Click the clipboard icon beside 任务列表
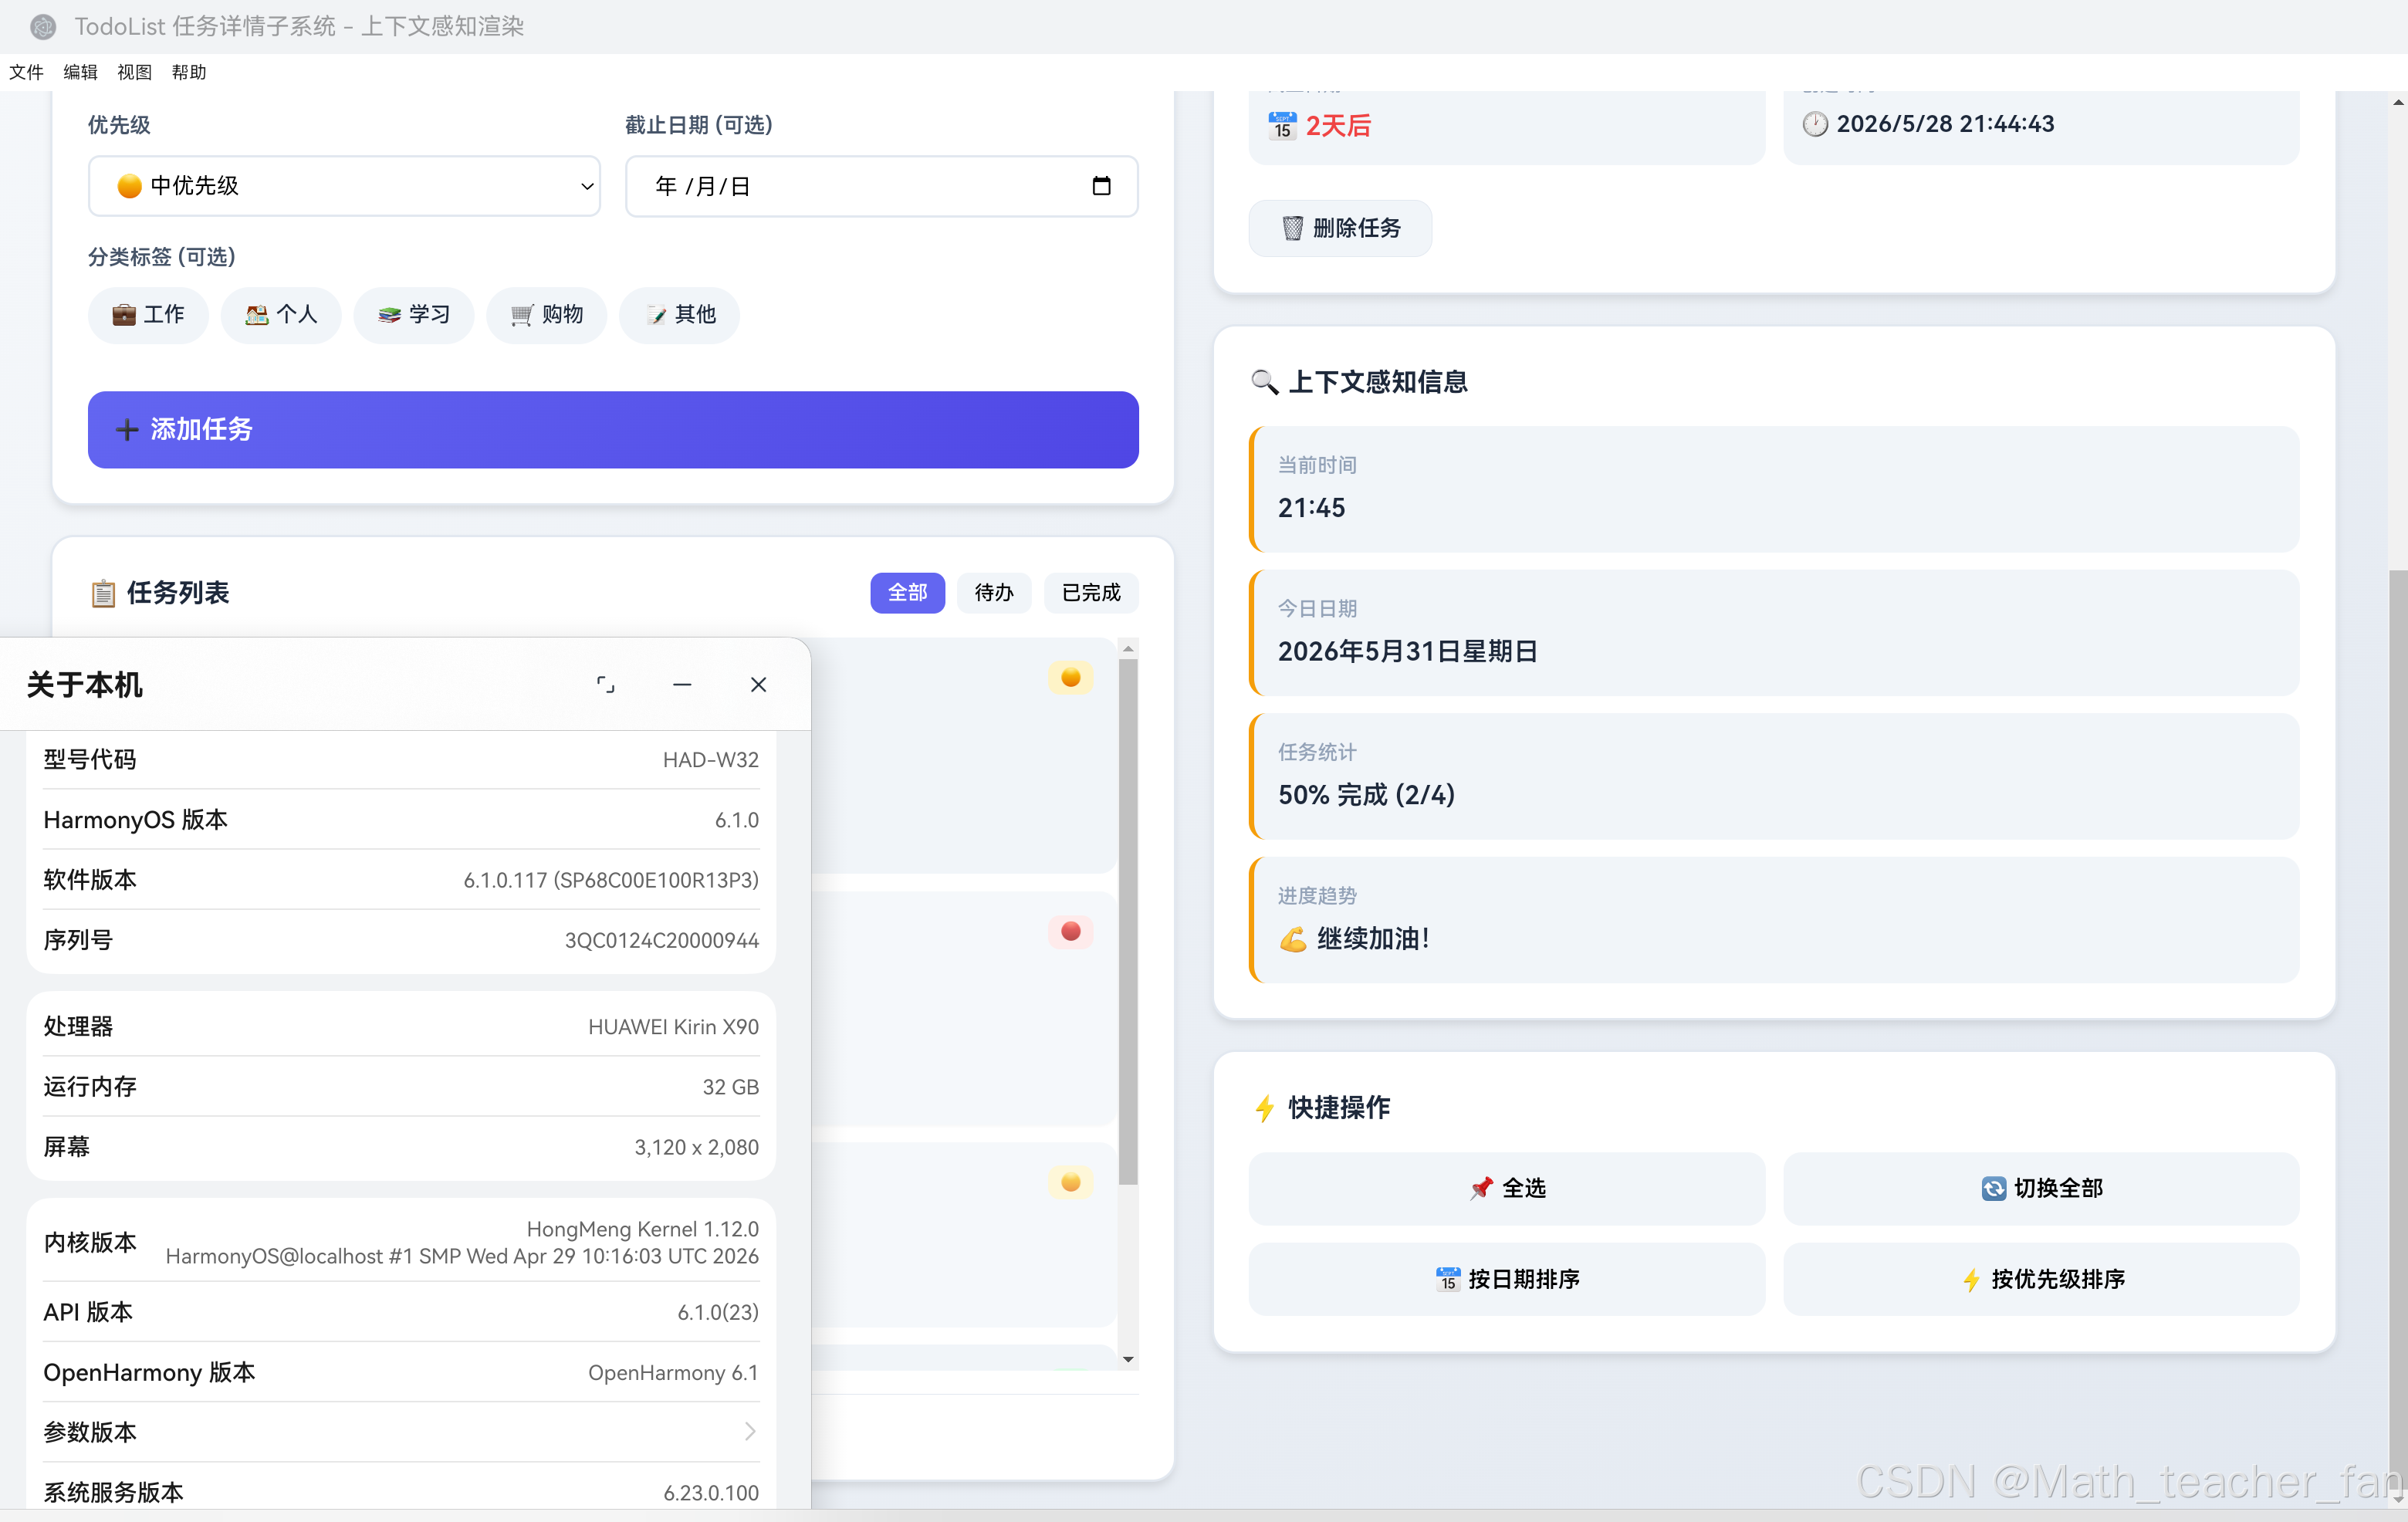2408x1522 pixels. (x=103, y=593)
